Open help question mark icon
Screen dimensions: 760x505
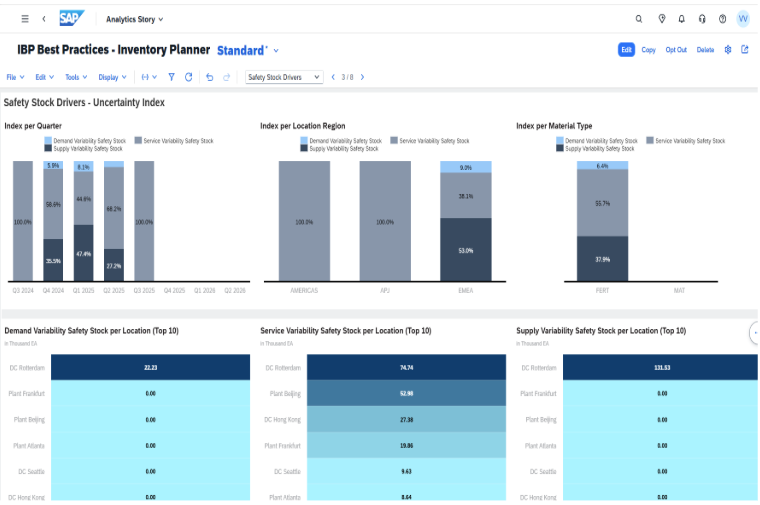coord(722,19)
